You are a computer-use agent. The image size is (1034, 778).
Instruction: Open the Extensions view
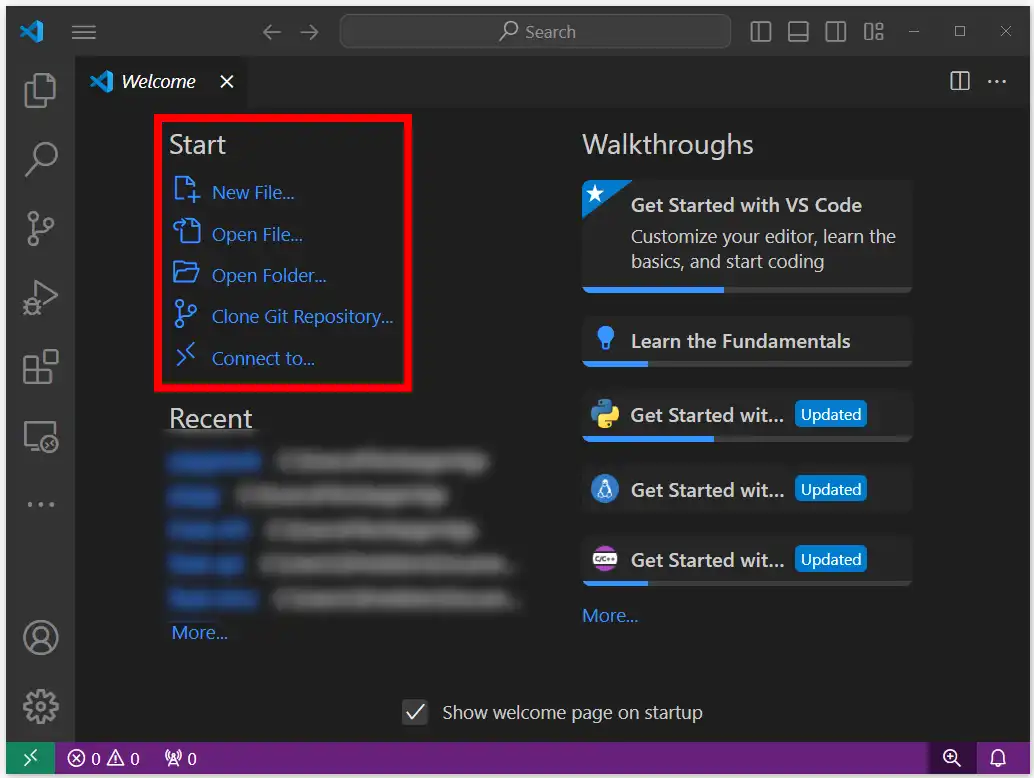coord(40,367)
